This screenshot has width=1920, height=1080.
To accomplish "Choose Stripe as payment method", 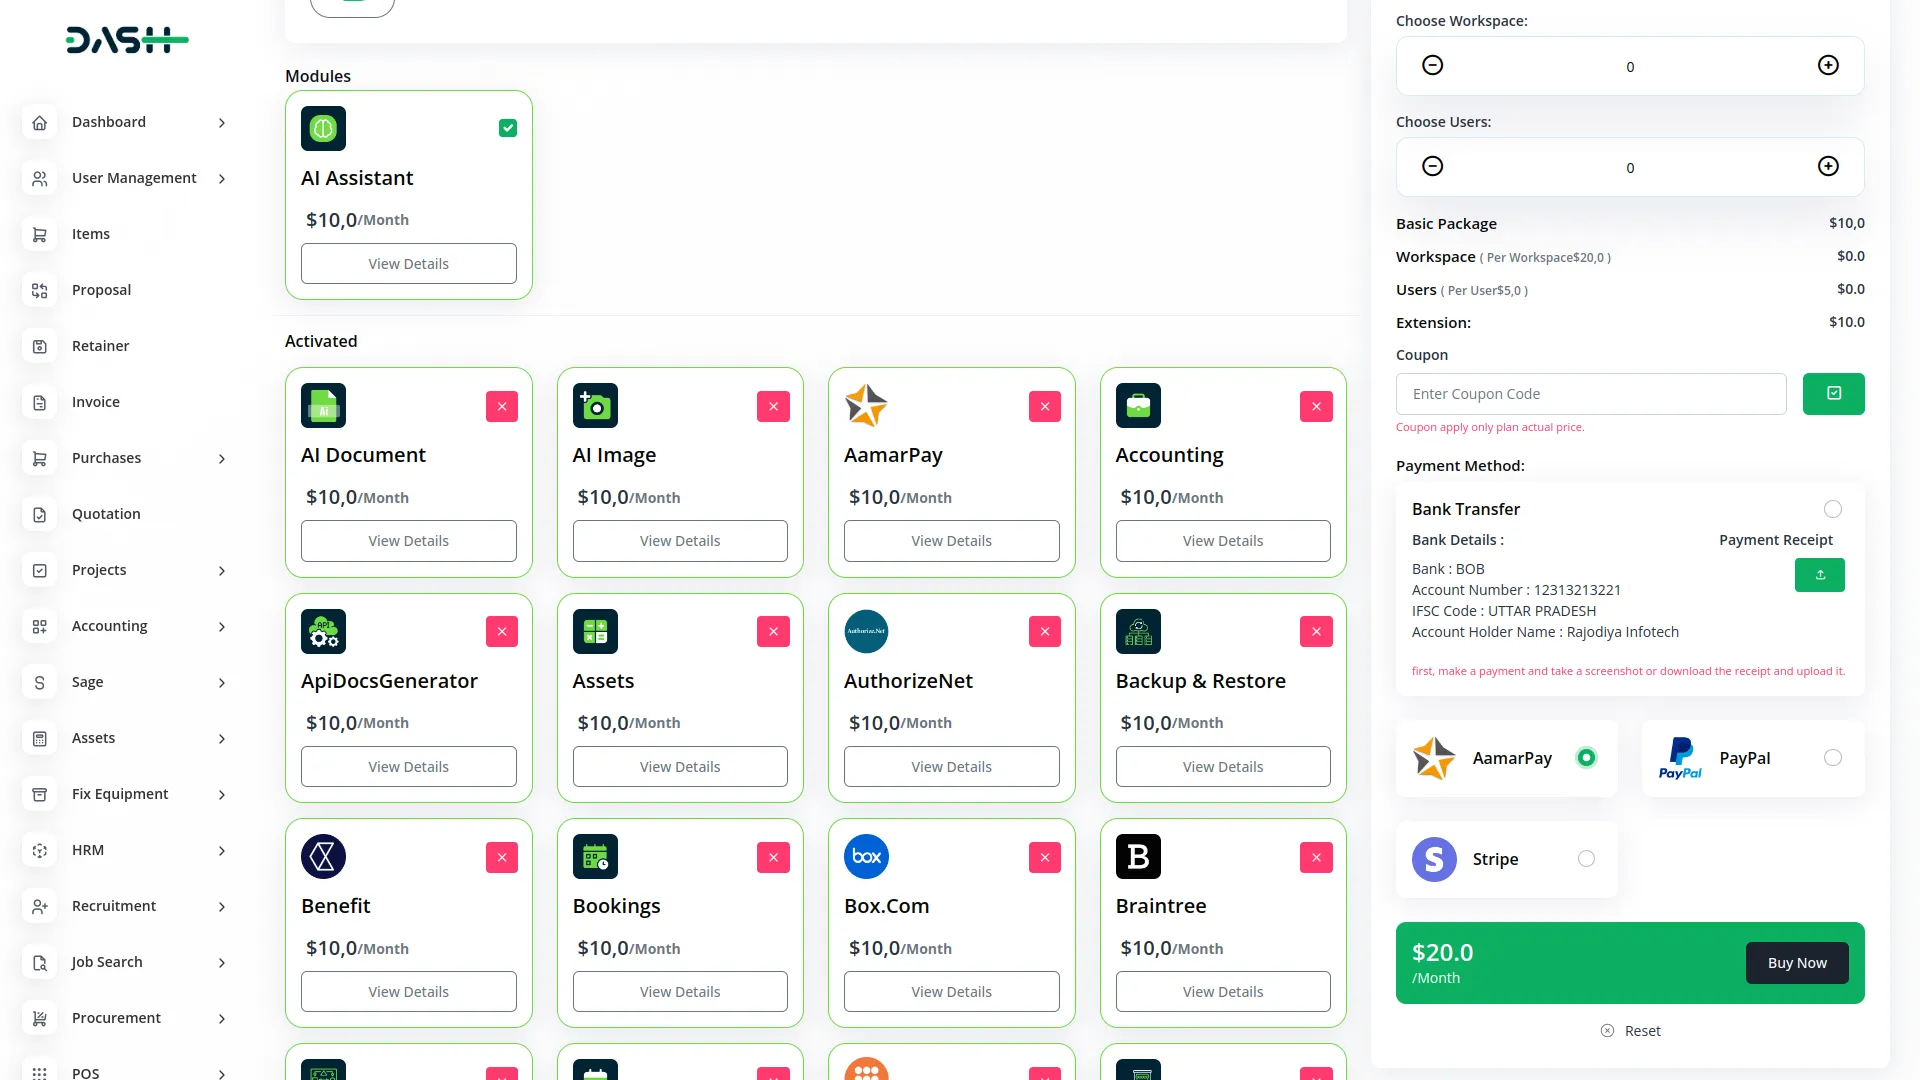I will click(1586, 859).
